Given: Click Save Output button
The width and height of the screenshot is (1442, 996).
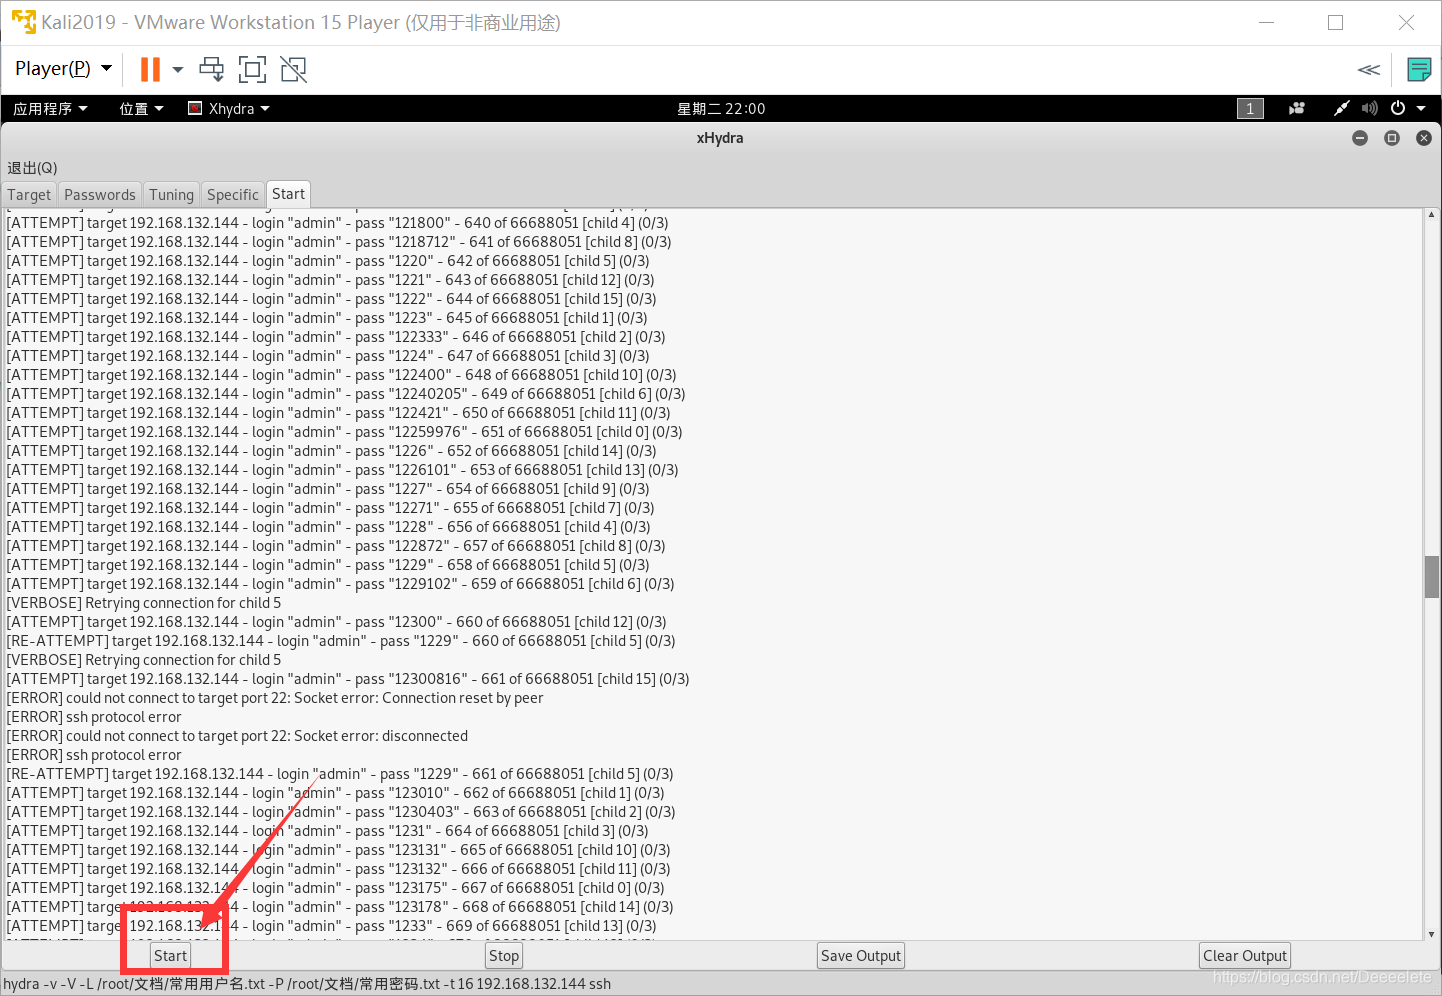Looking at the screenshot, I should [x=861, y=956].
